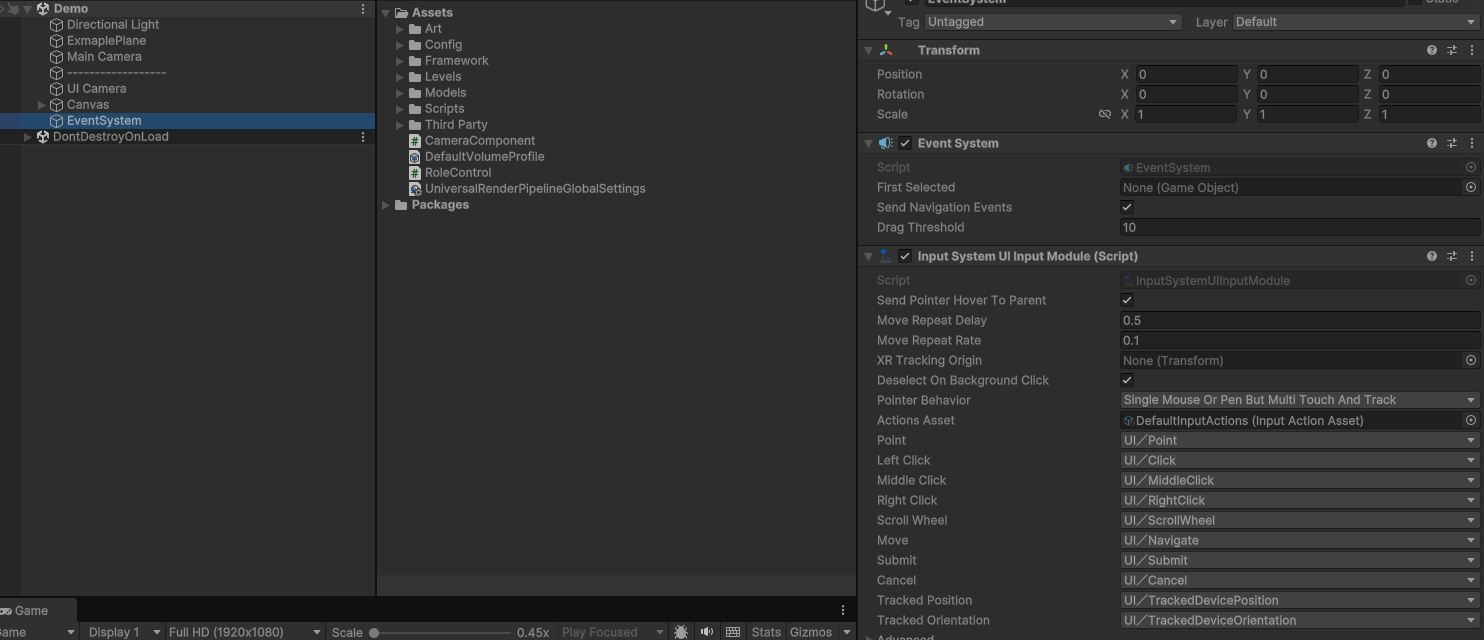The width and height of the screenshot is (1484, 640).
Task: Click the Move Repeat Delay field
Action: coord(1299,320)
